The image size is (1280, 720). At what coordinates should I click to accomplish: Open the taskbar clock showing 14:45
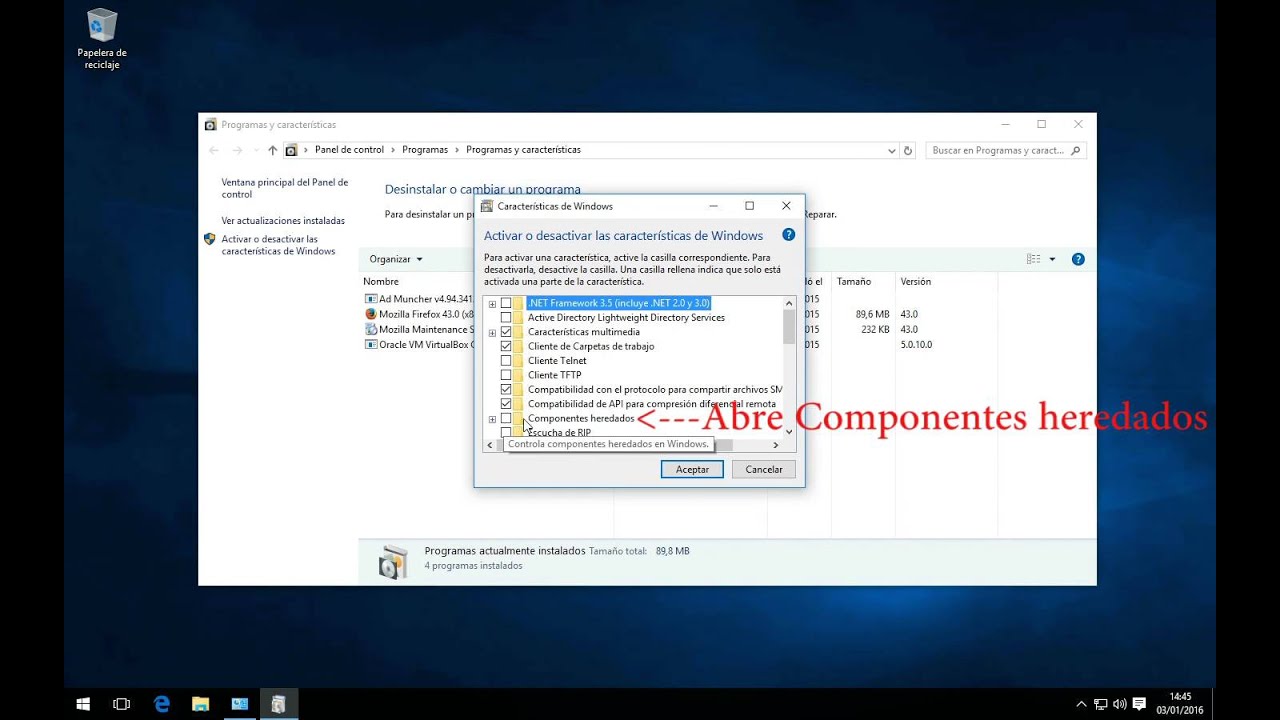click(x=1180, y=704)
